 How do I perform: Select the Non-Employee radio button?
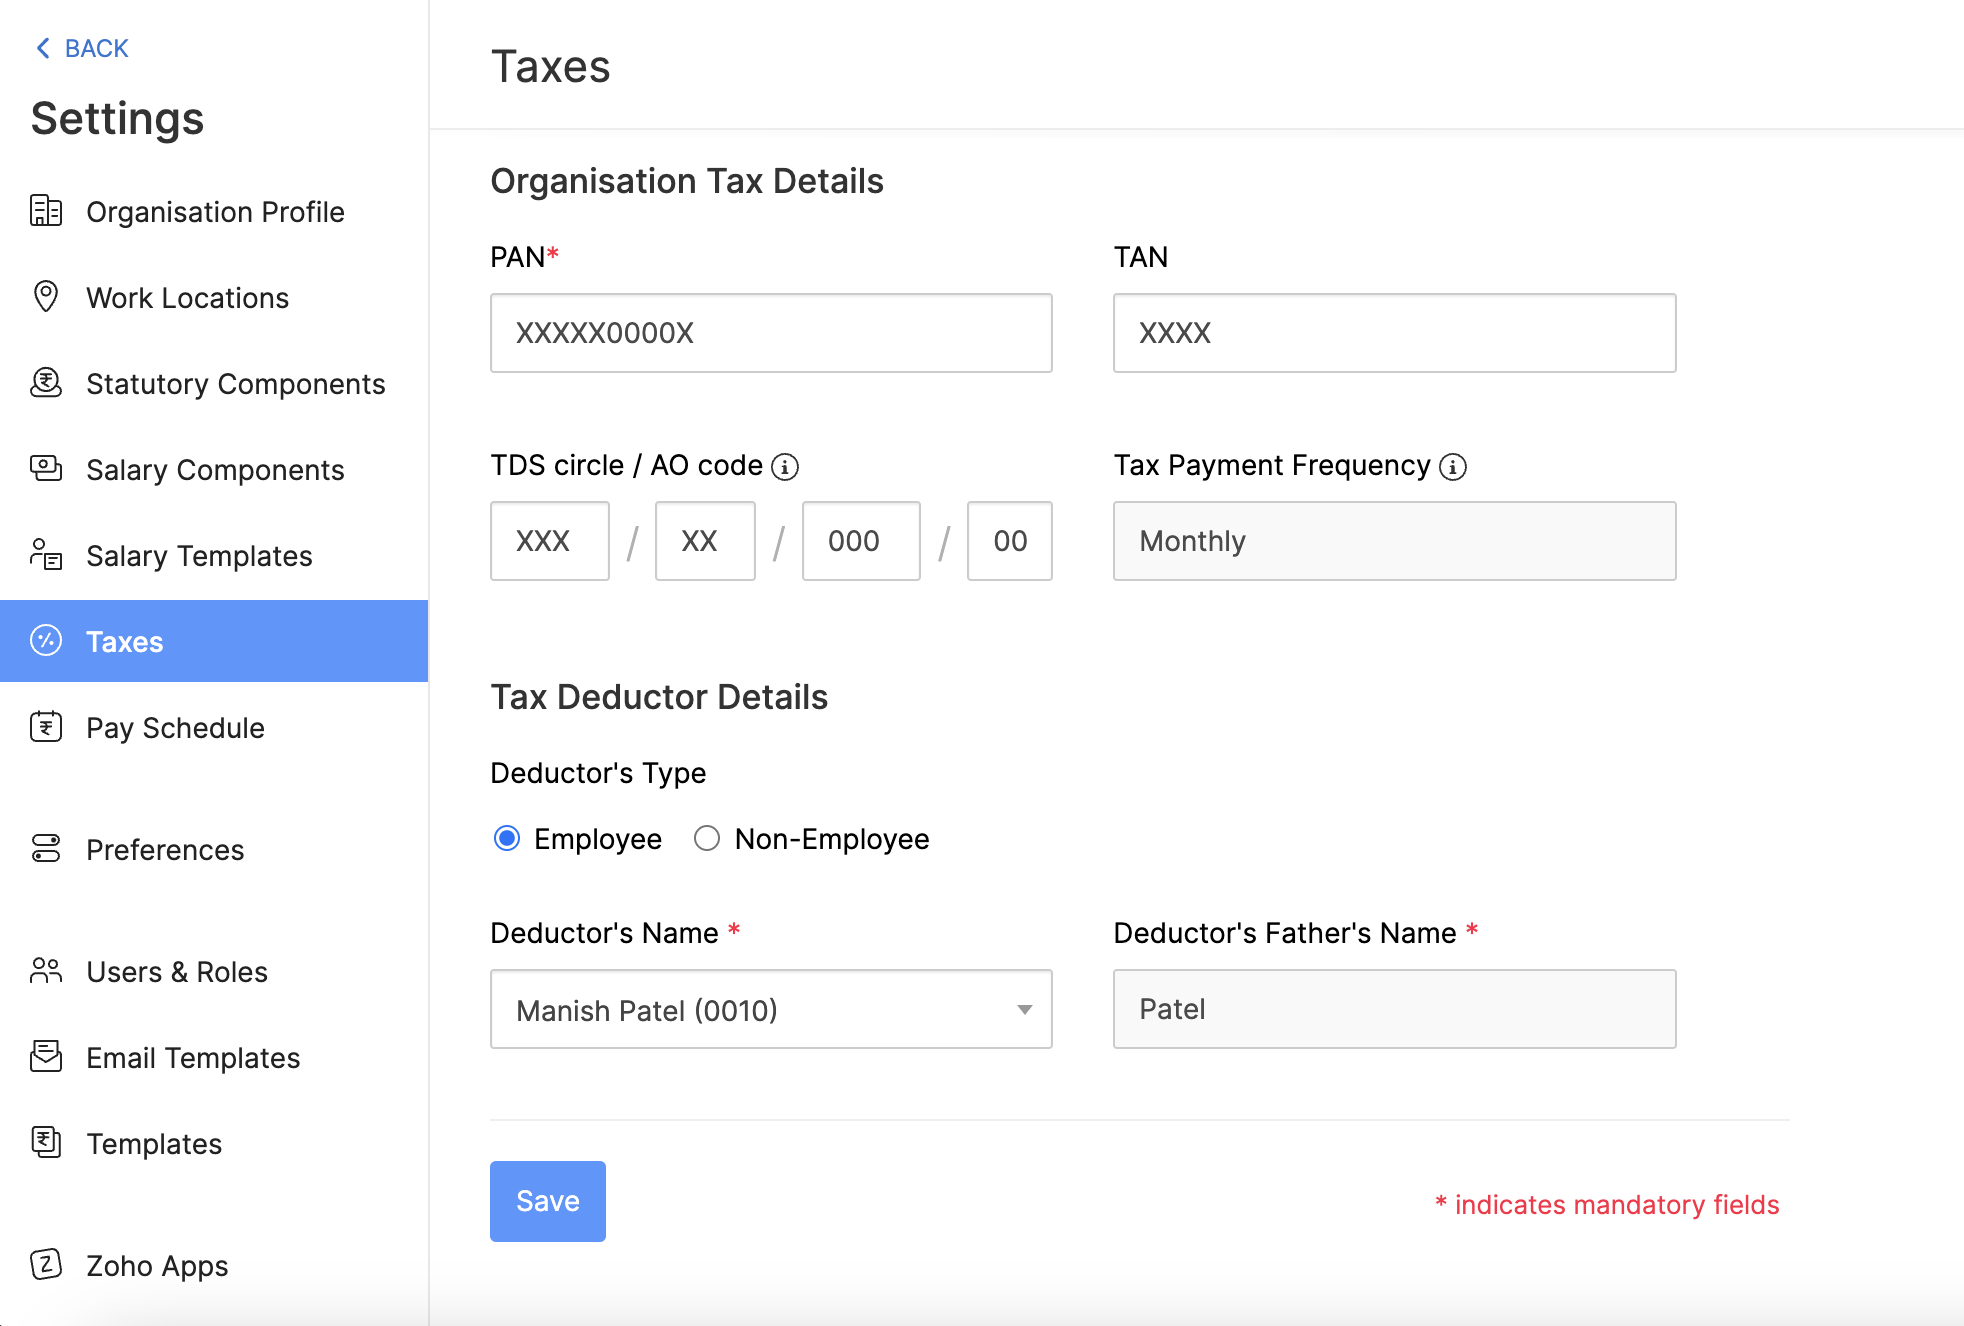(707, 838)
